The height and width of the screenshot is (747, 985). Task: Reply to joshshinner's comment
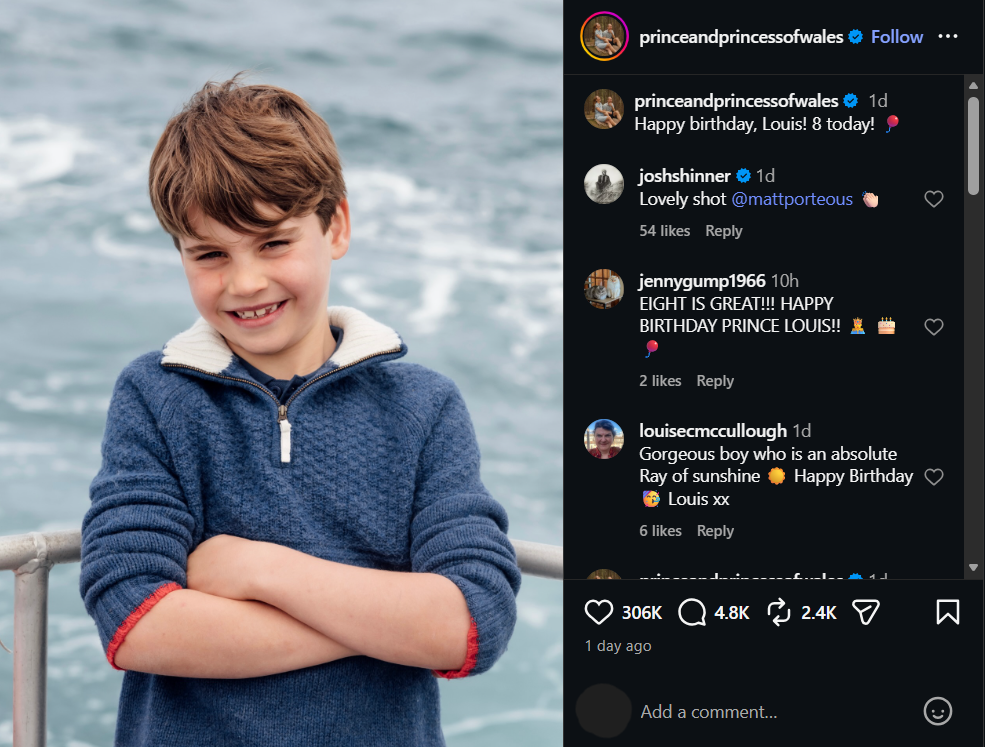723,231
